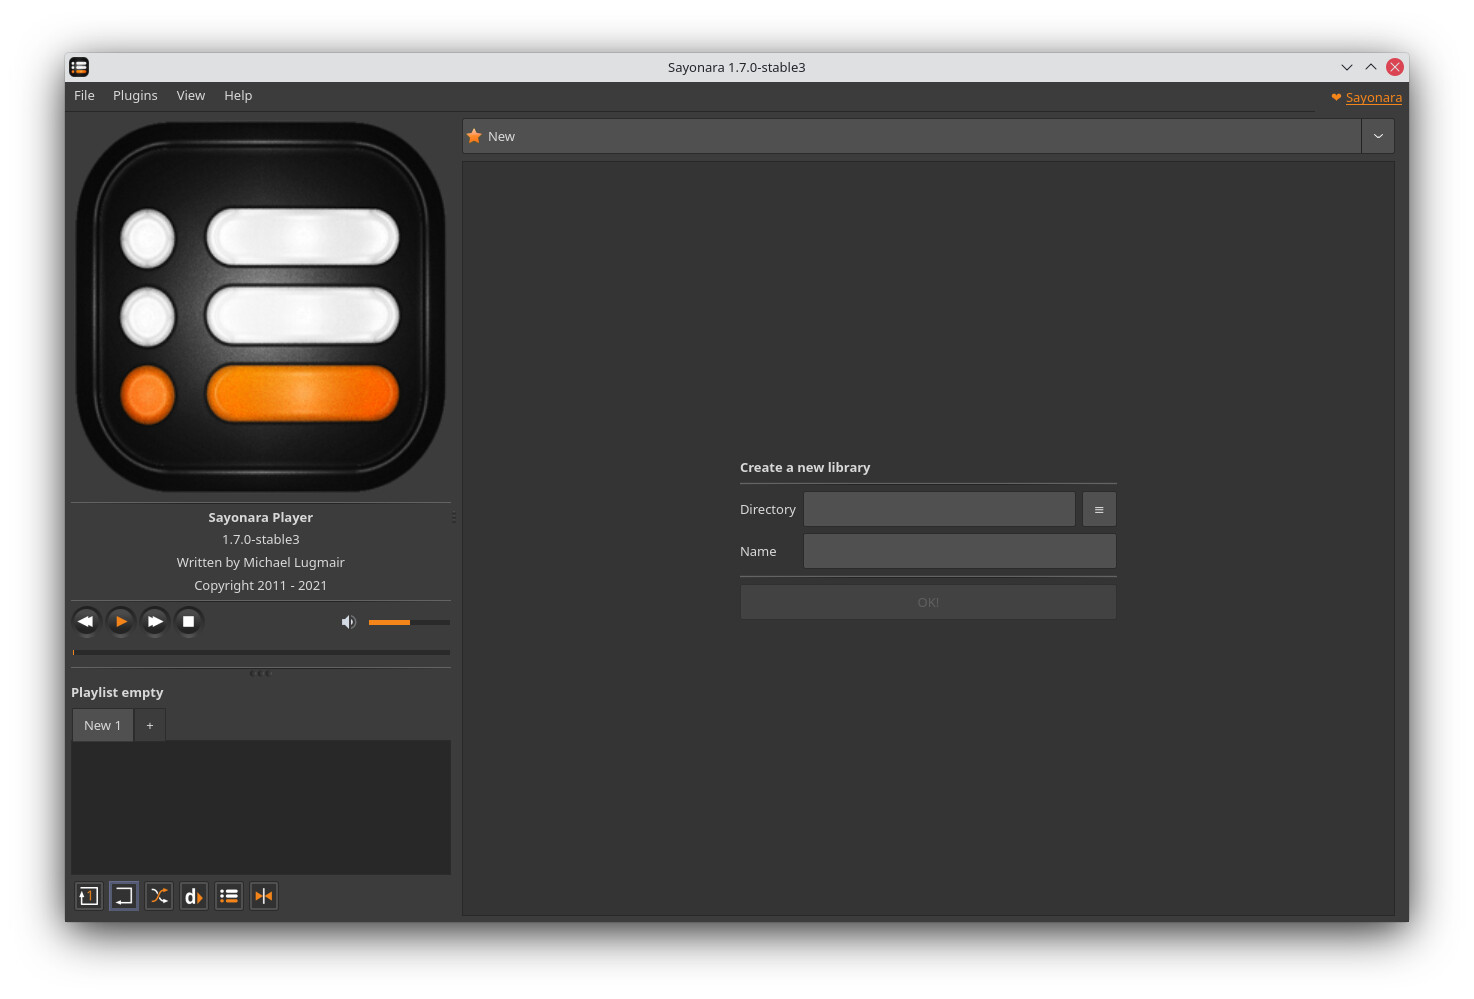
Task: Toggle Repeat 1 playlist mode
Action: point(89,896)
